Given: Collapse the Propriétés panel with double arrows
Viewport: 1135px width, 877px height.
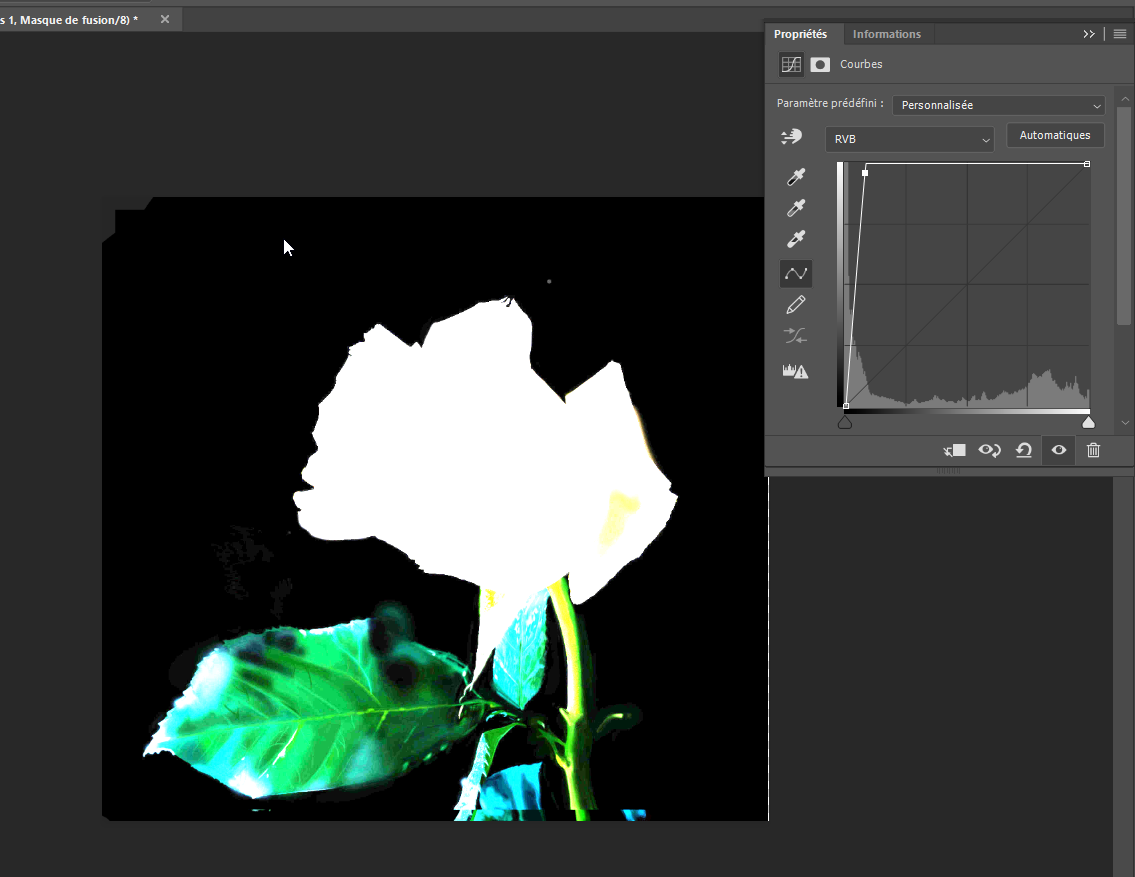Looking at the screenshot, I should click(x=1089, y=33).
